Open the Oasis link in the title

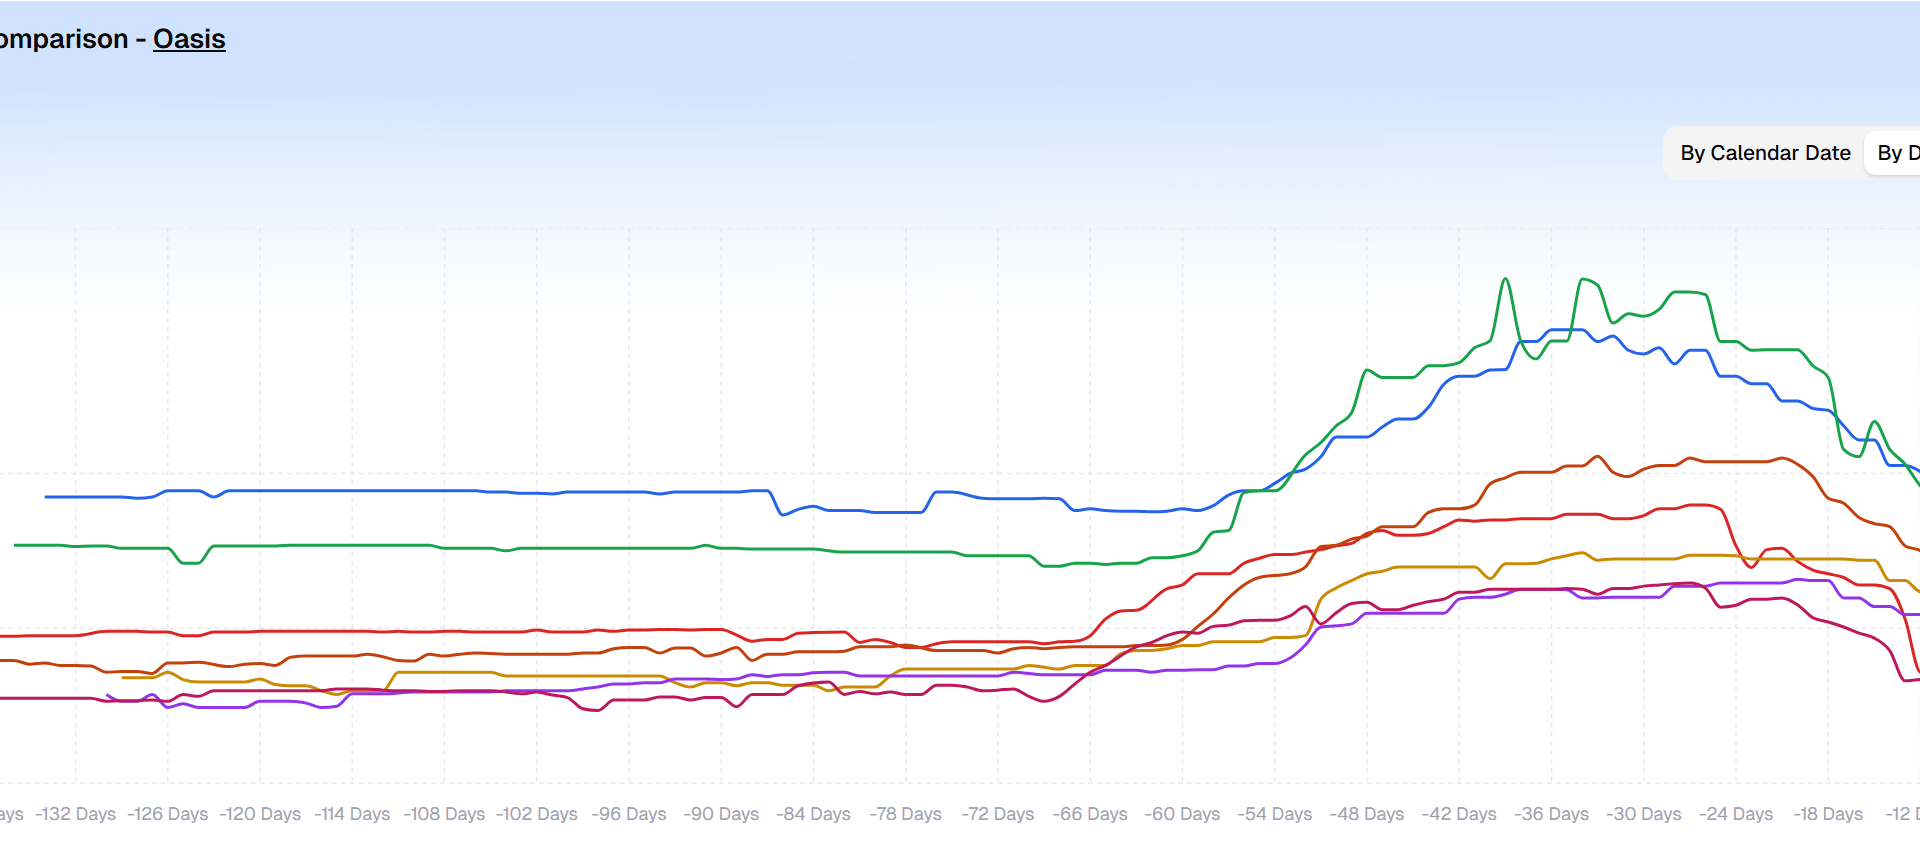click(x=189, y=39)
